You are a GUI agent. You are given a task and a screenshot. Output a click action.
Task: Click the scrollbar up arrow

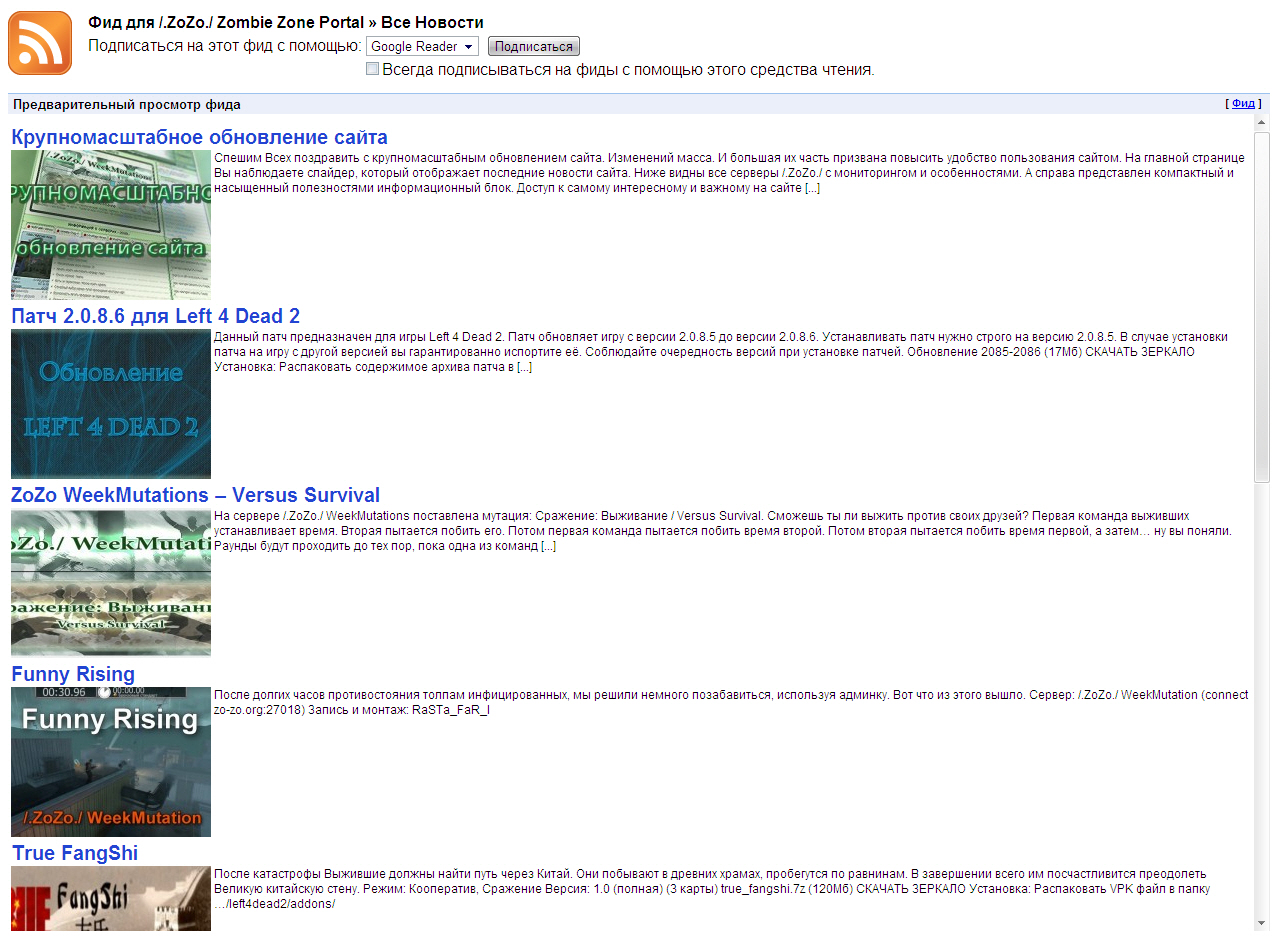(1261, 123)
